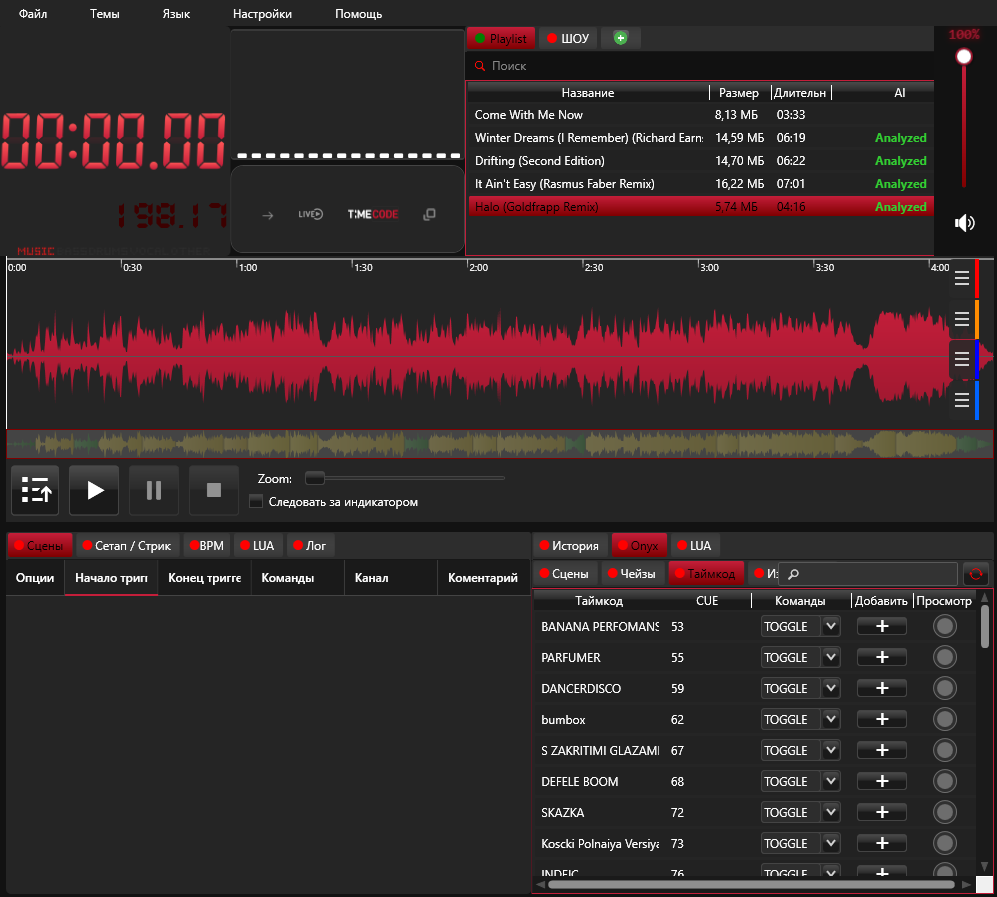Click the add button for SKAZKA row
Screen dimensions: 997x897
[x=881, y=812]
